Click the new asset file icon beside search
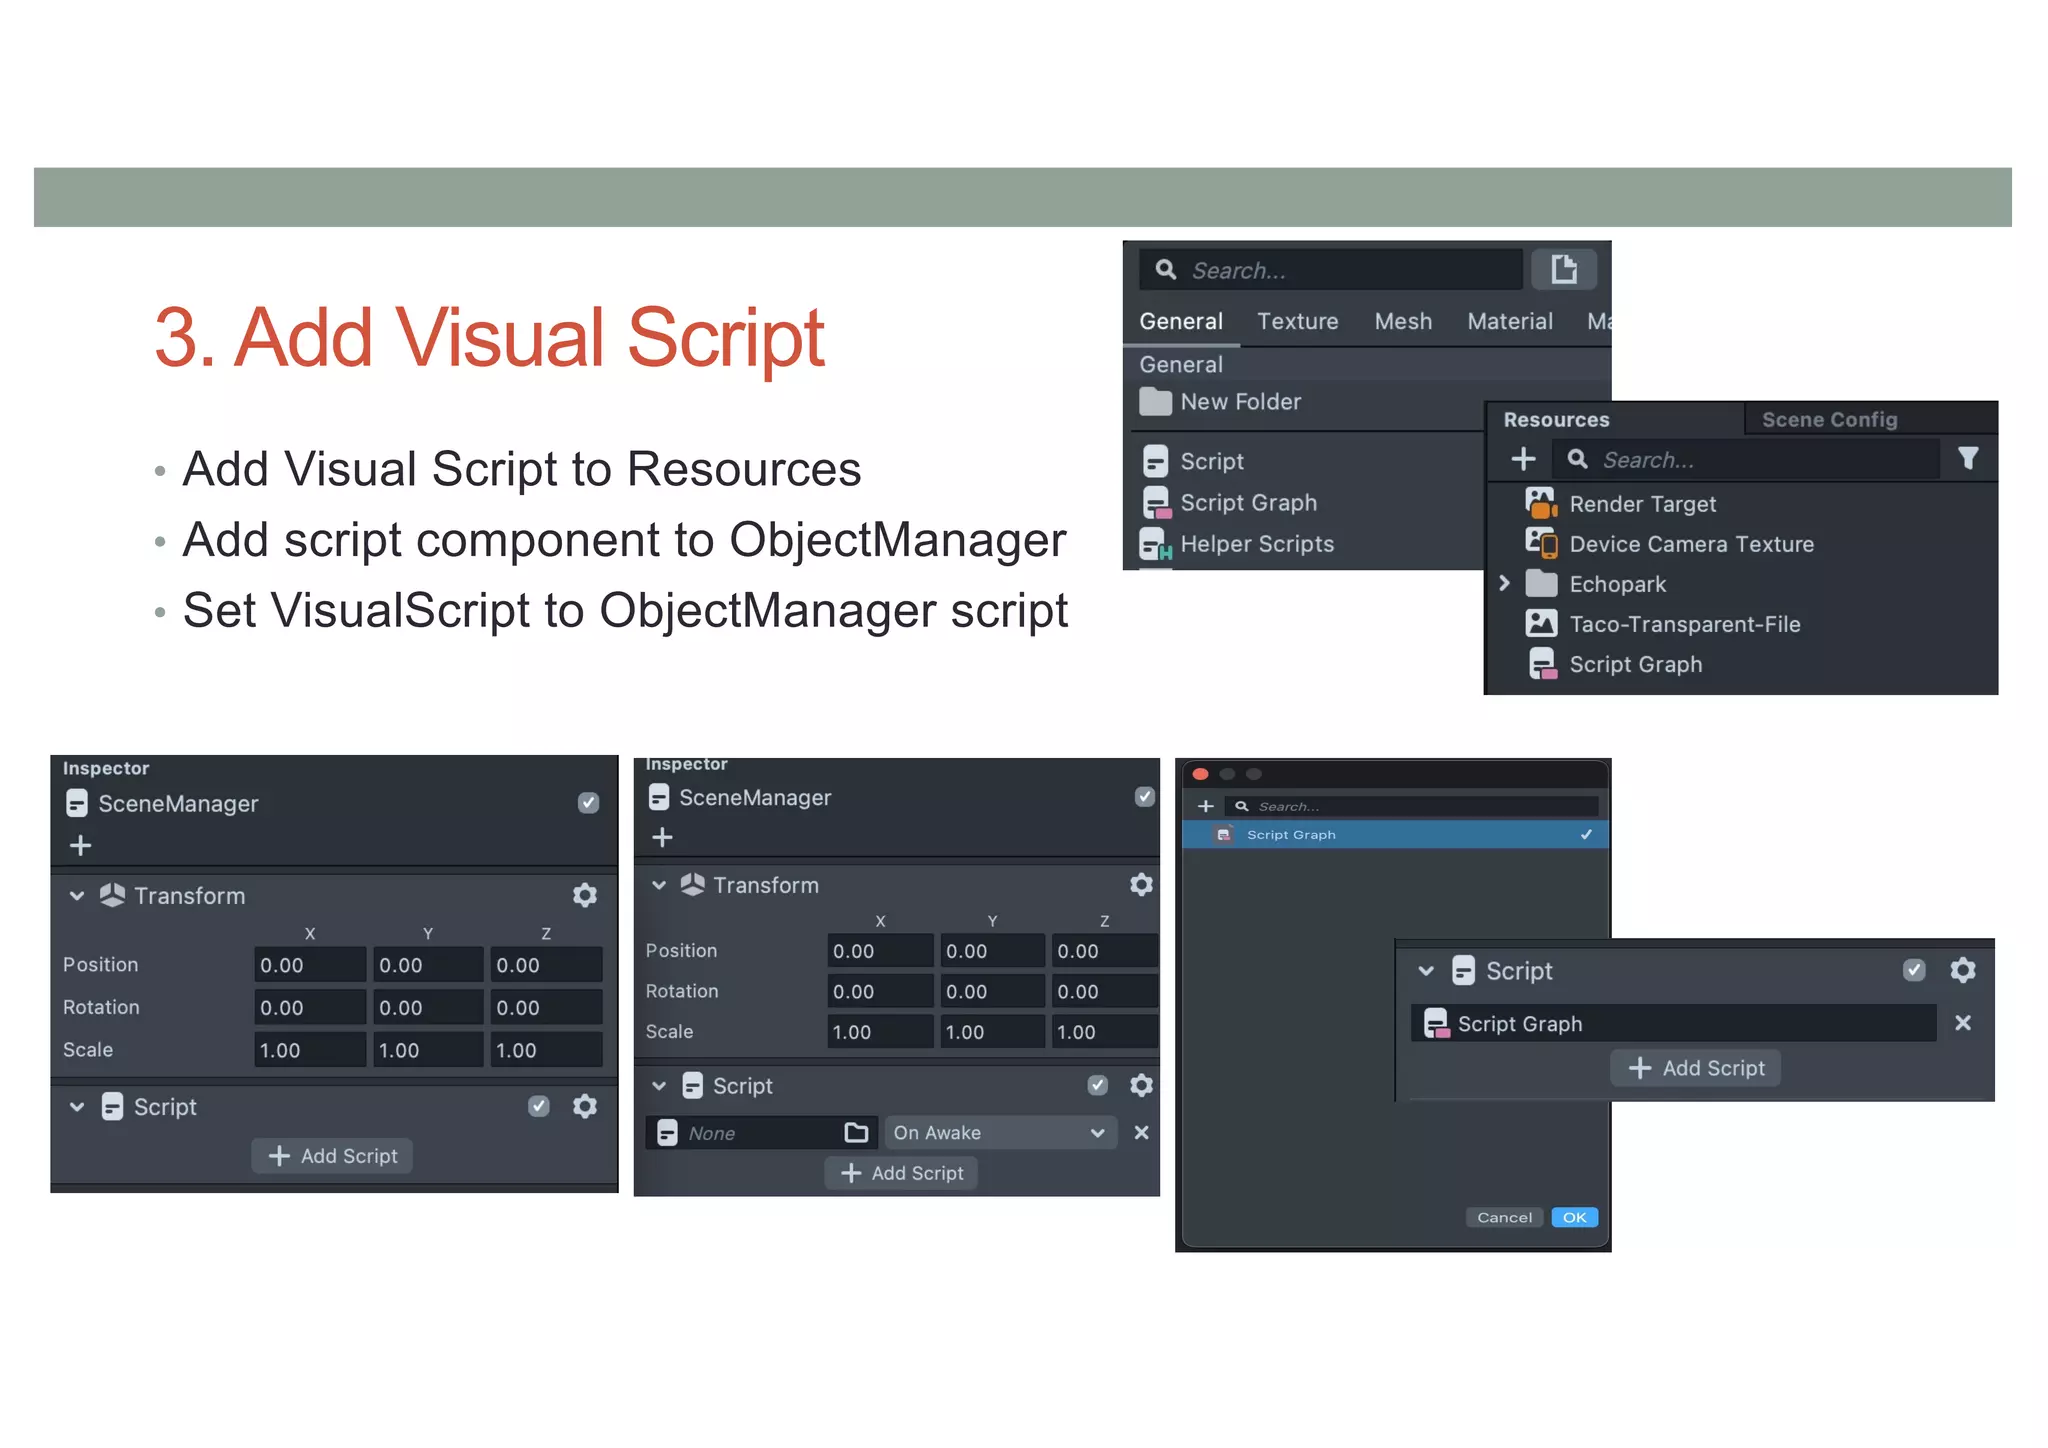Screen dimensions: 2048x1448 tap(1564, 269)
